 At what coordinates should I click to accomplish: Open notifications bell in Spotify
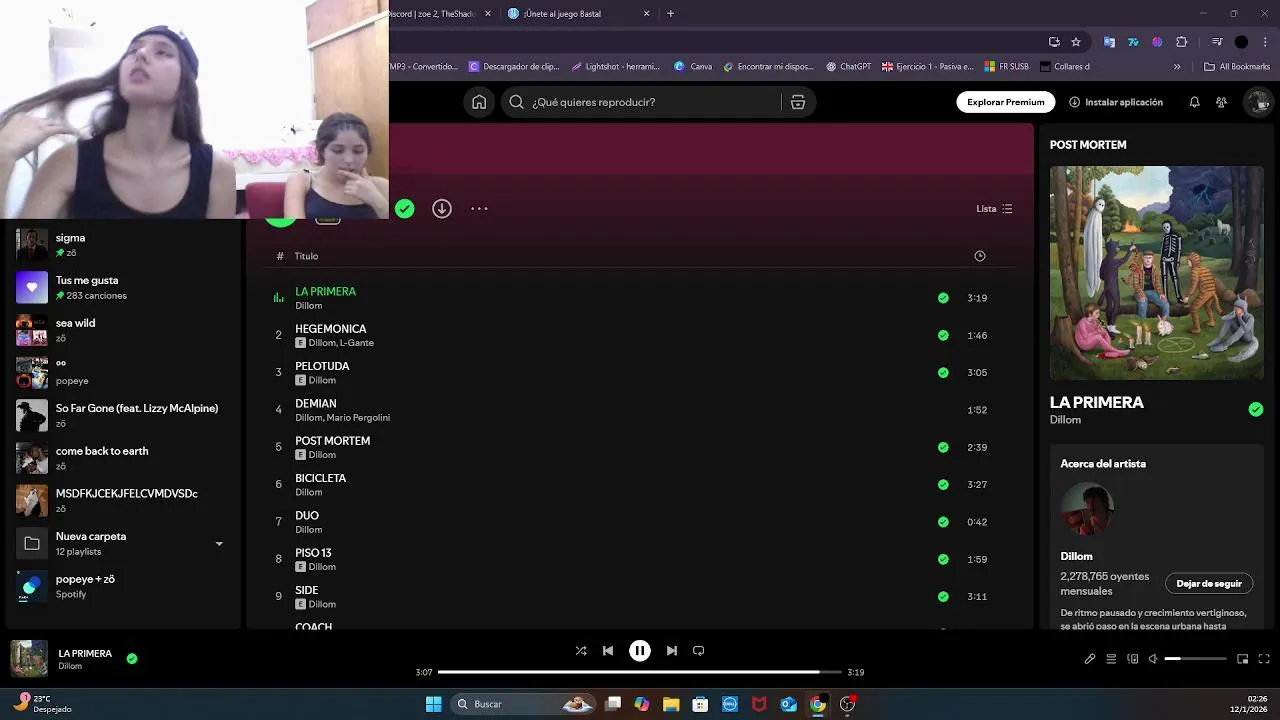pos(1194,102)
